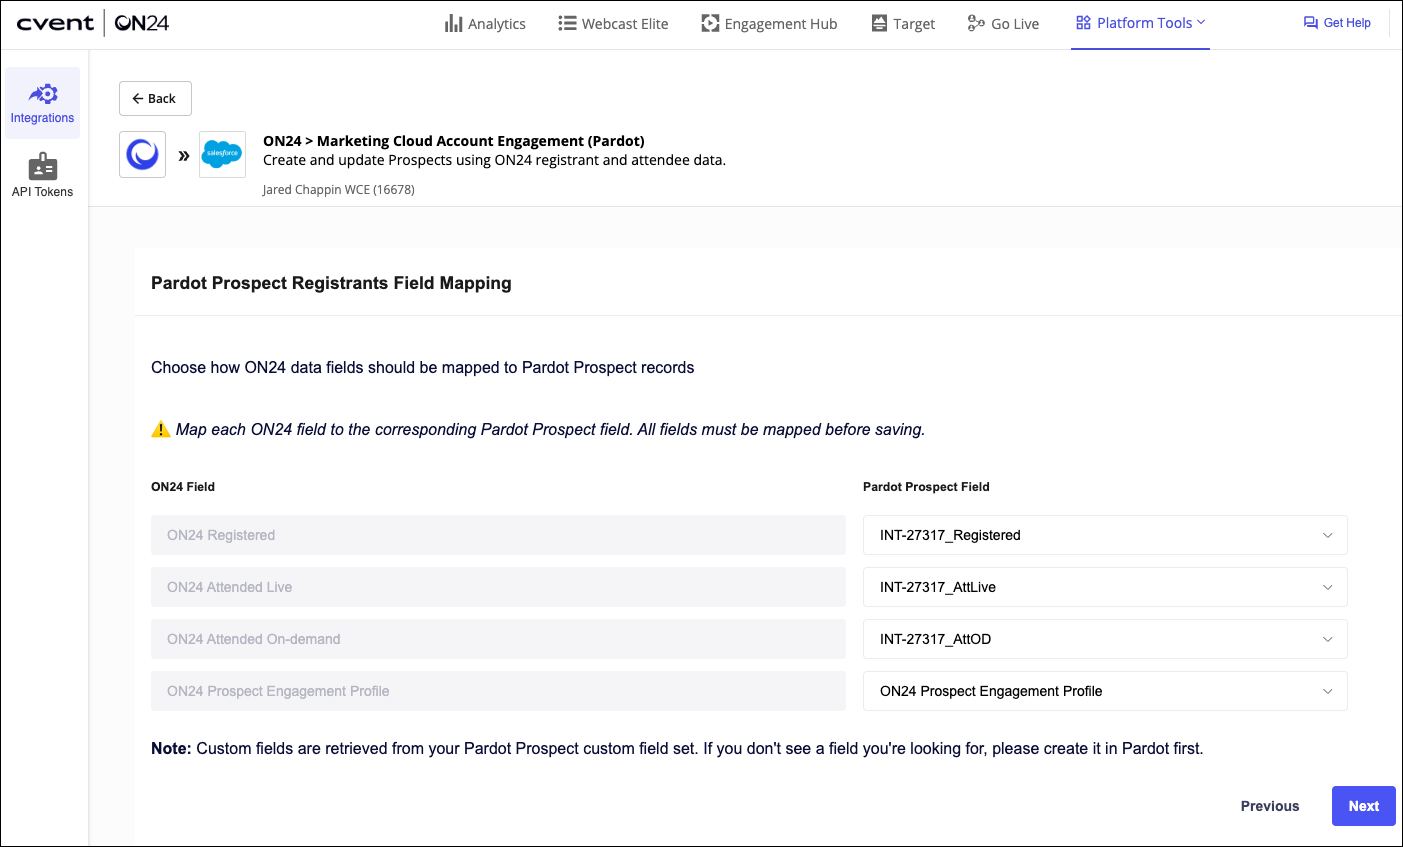Click the Next button
The height and width of the screenshot is (847, 1403).
pos(1364,806)
